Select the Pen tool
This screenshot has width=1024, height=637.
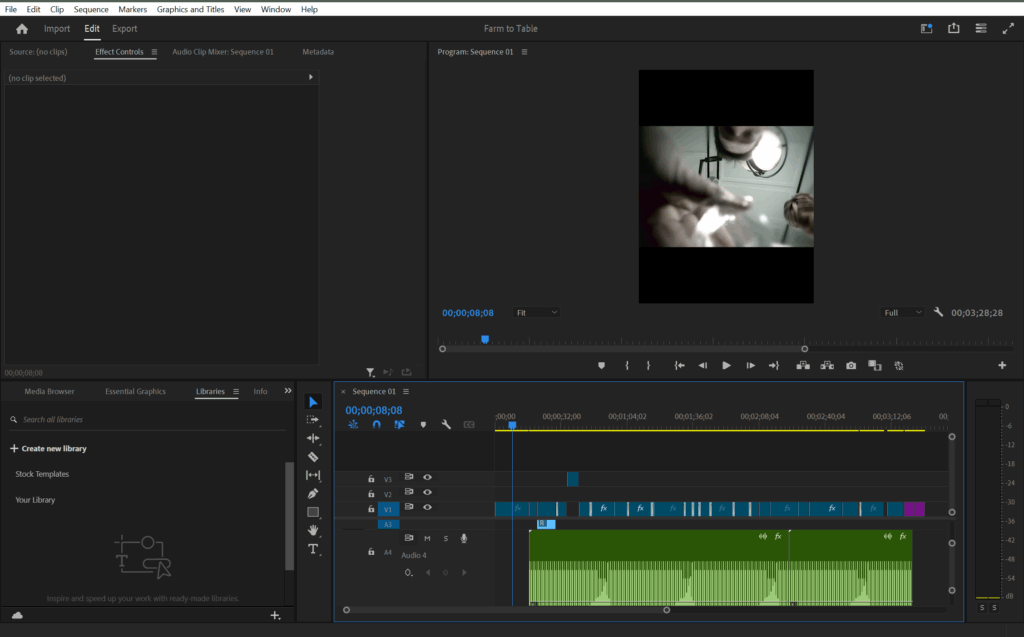313,493
